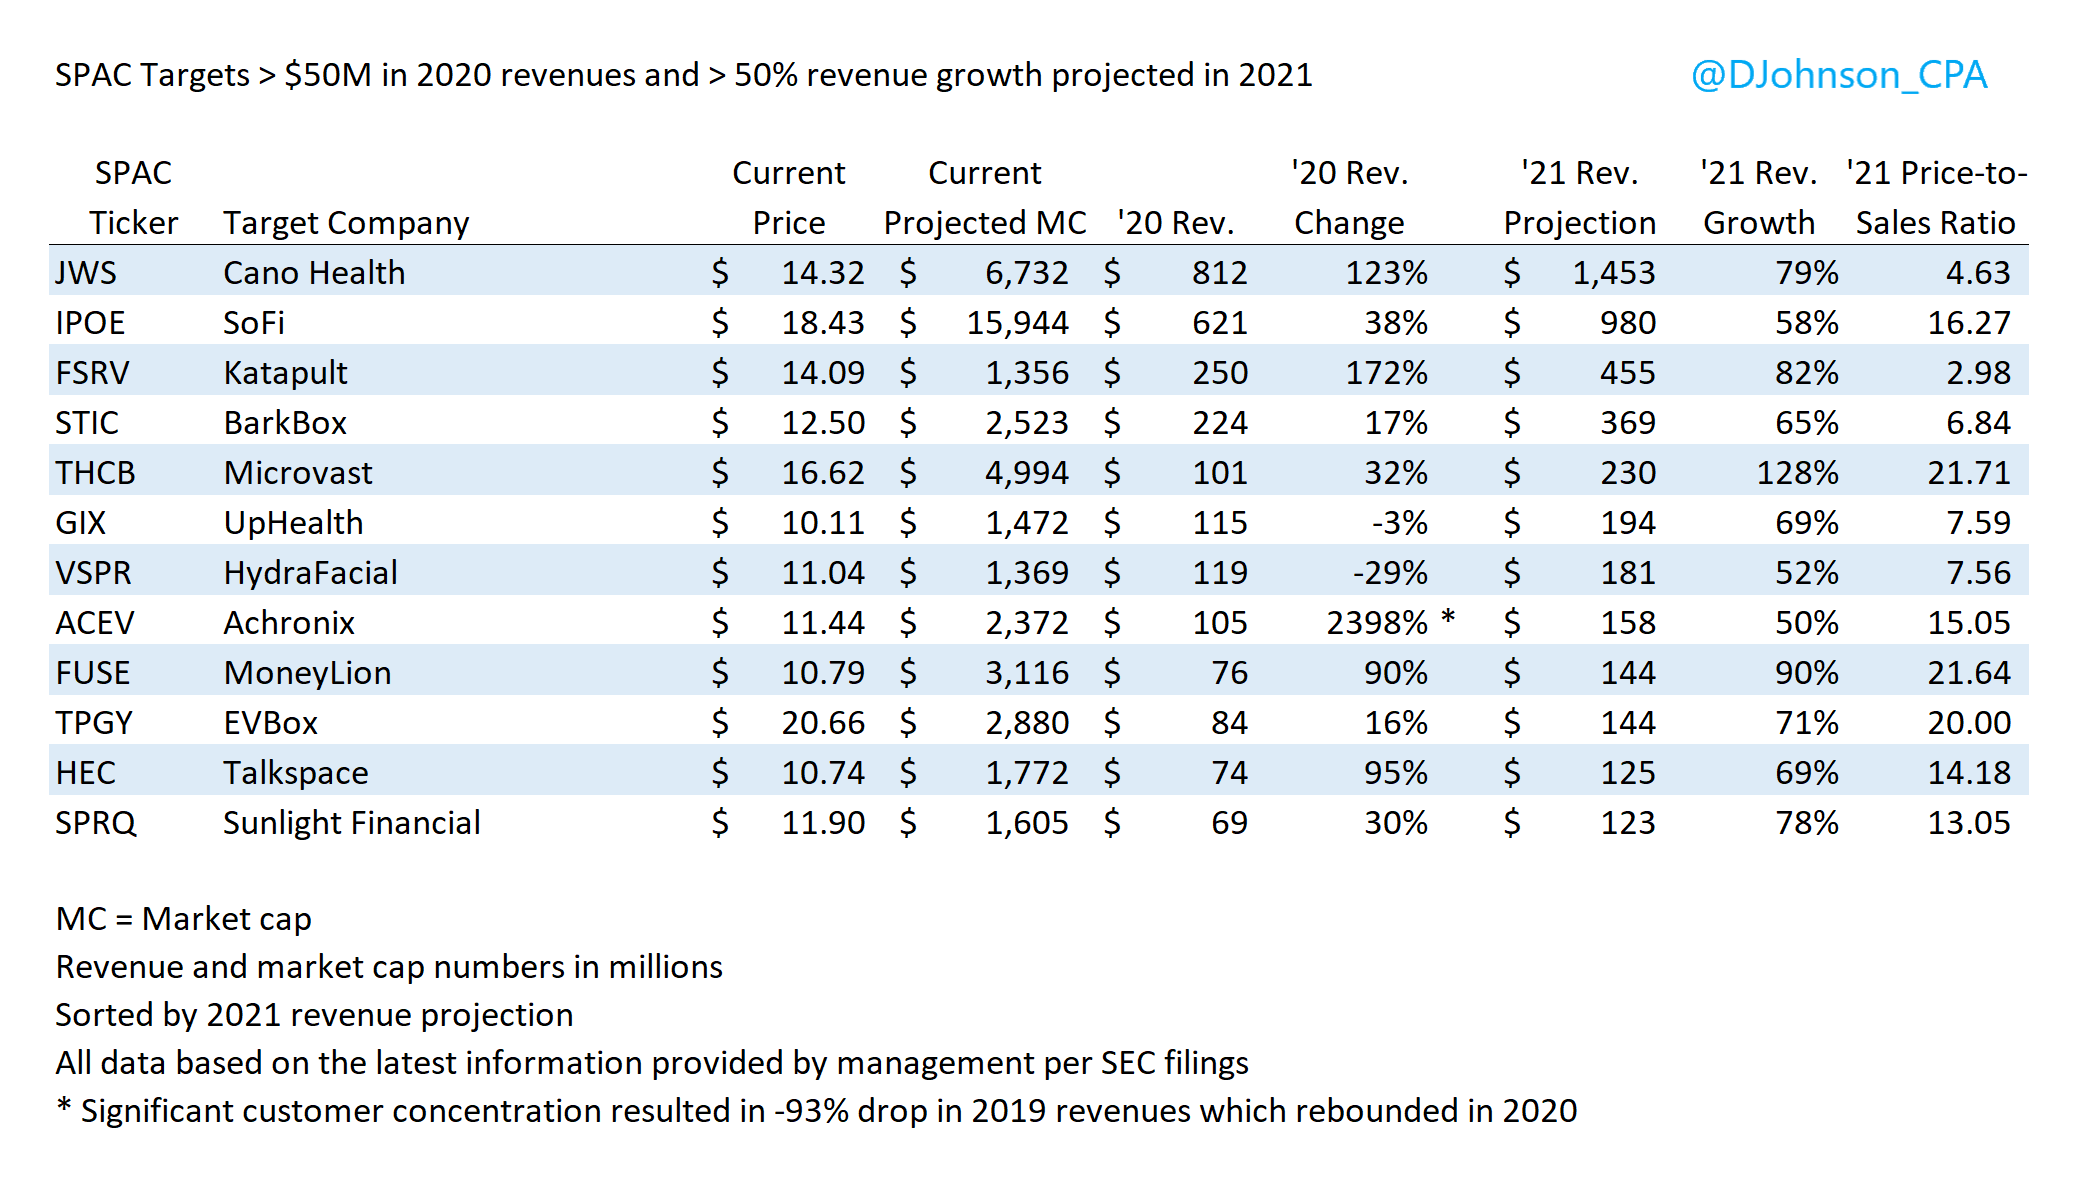Select Cano Health's 14.32 price
The image size is (2078, 1181).
coord(823,273)
